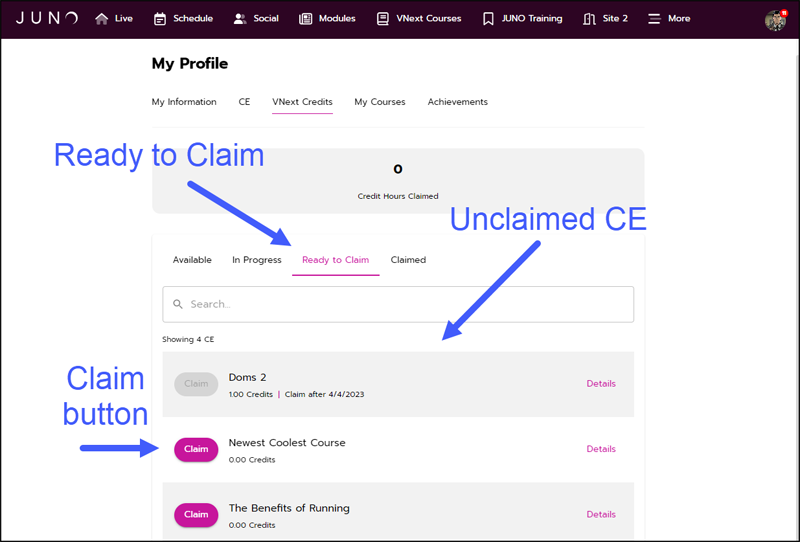This screenshot has width=800, height=542.
Task: Switch to the My Courses tab
Action: (380, 102)
